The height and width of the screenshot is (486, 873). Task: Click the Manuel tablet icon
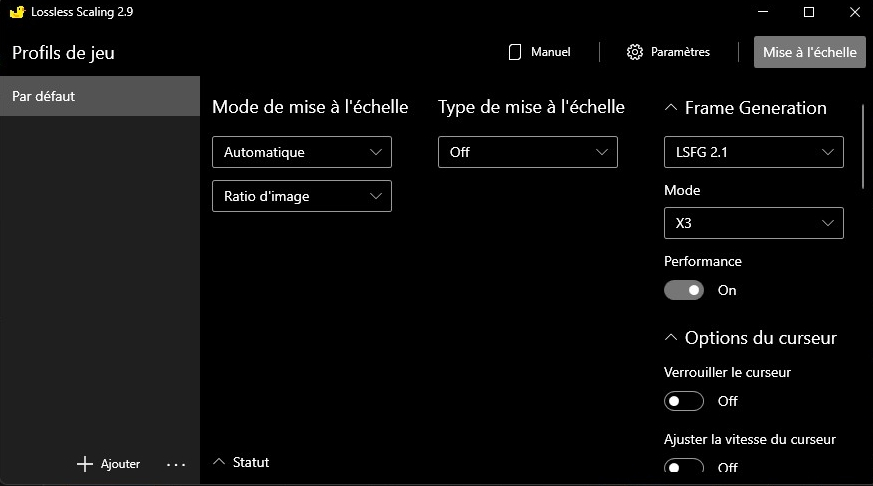click(x=516, y=52)
